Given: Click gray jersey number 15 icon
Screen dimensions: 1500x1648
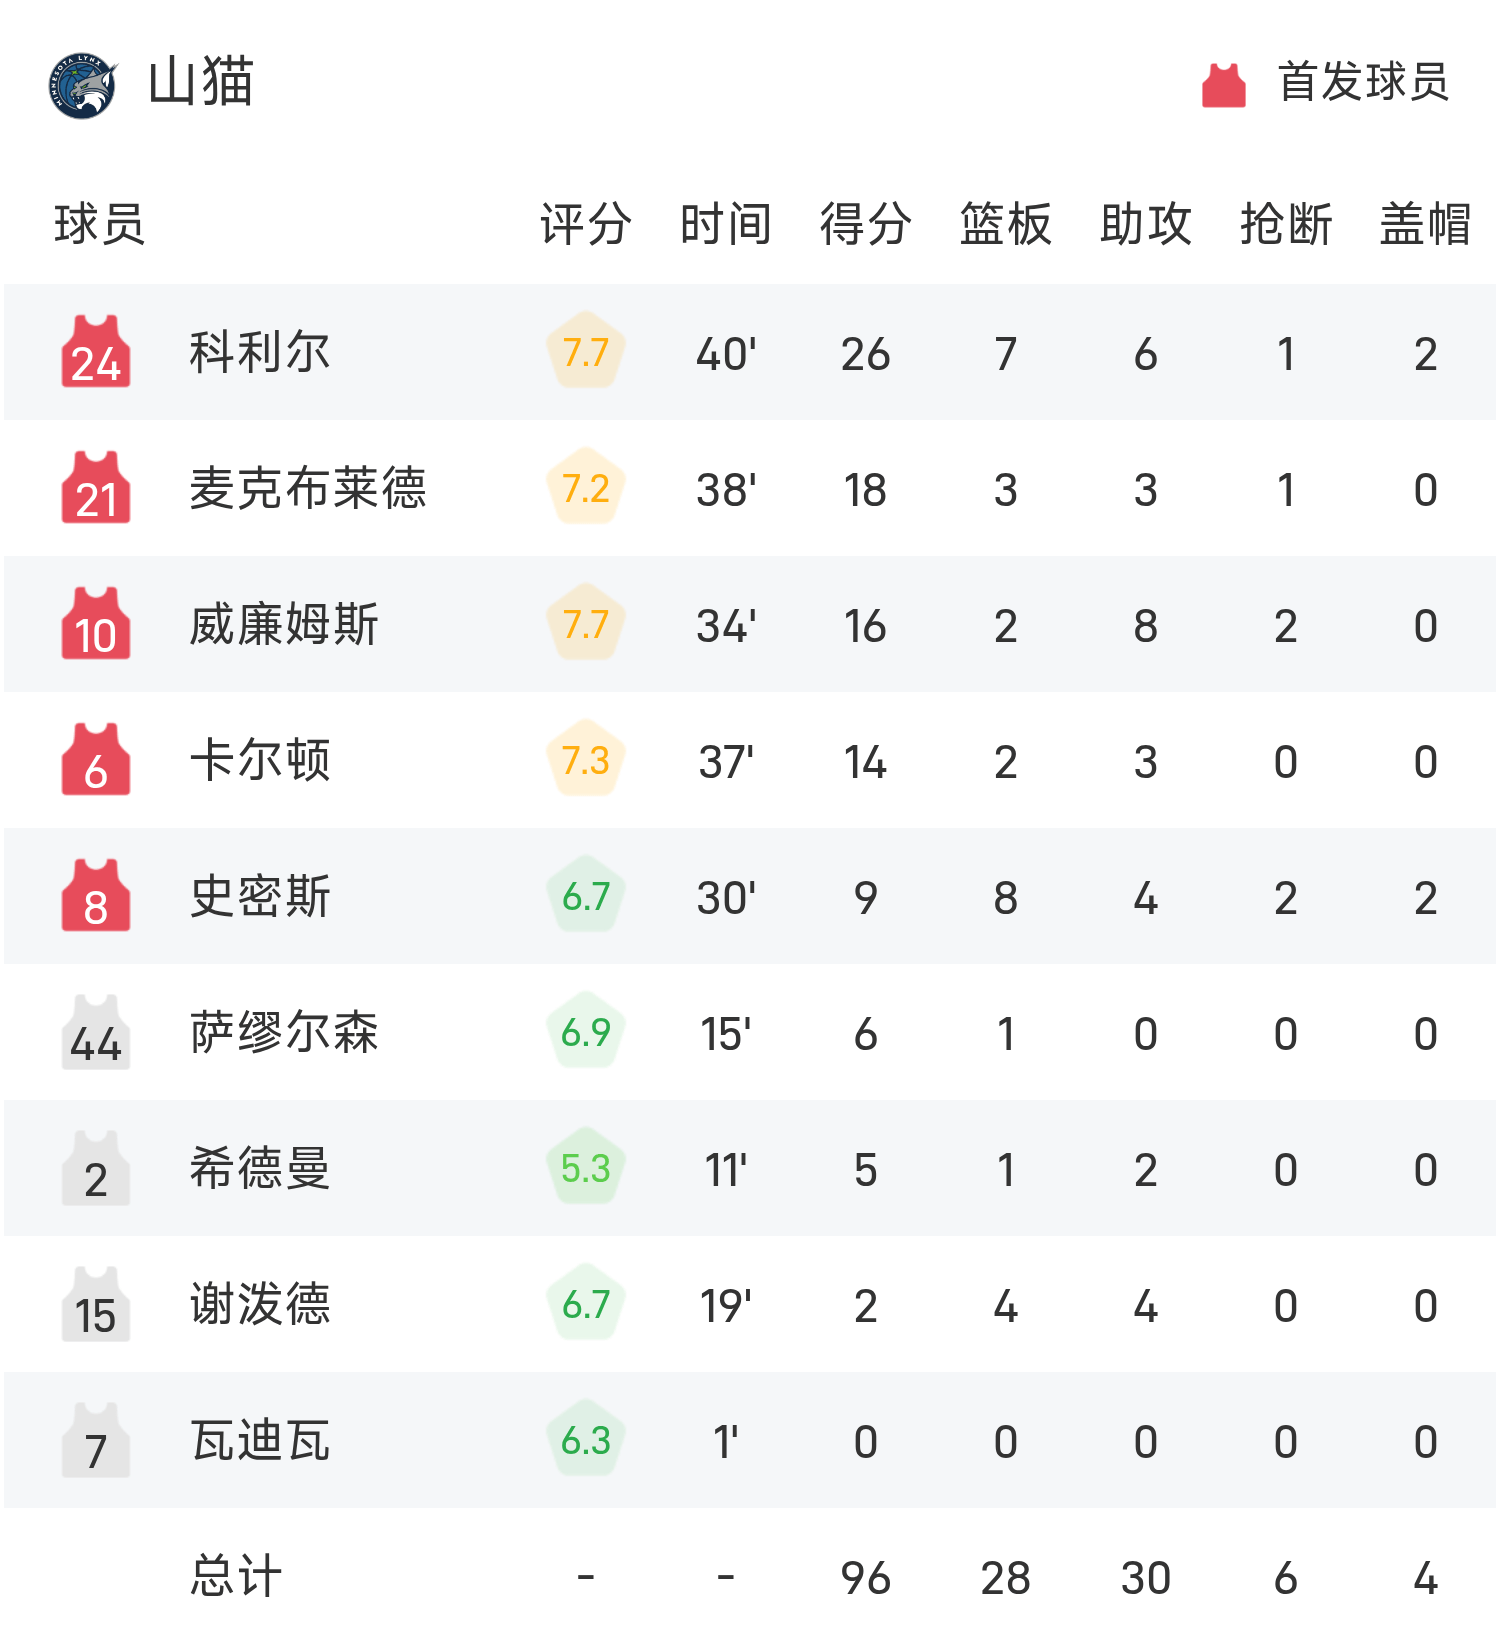Looking at the screenshot, I should (x=96, y=1305).
